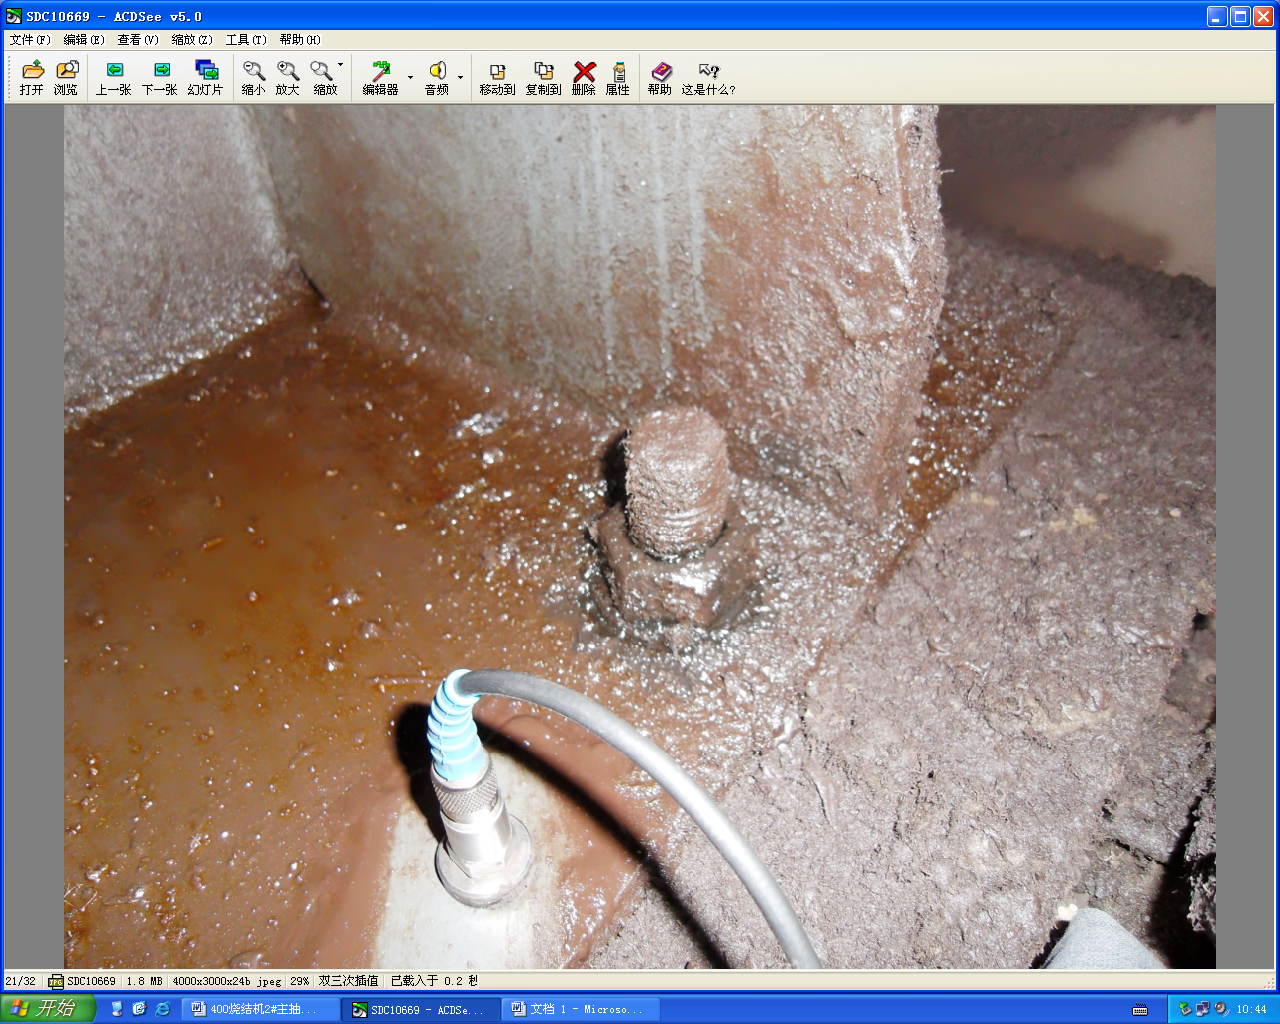Click the 29% zoom level in status bar

299,981
